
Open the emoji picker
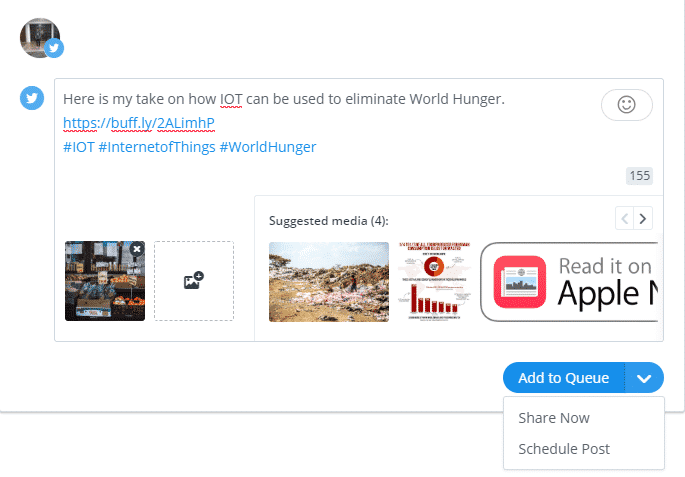pos(627,105)
